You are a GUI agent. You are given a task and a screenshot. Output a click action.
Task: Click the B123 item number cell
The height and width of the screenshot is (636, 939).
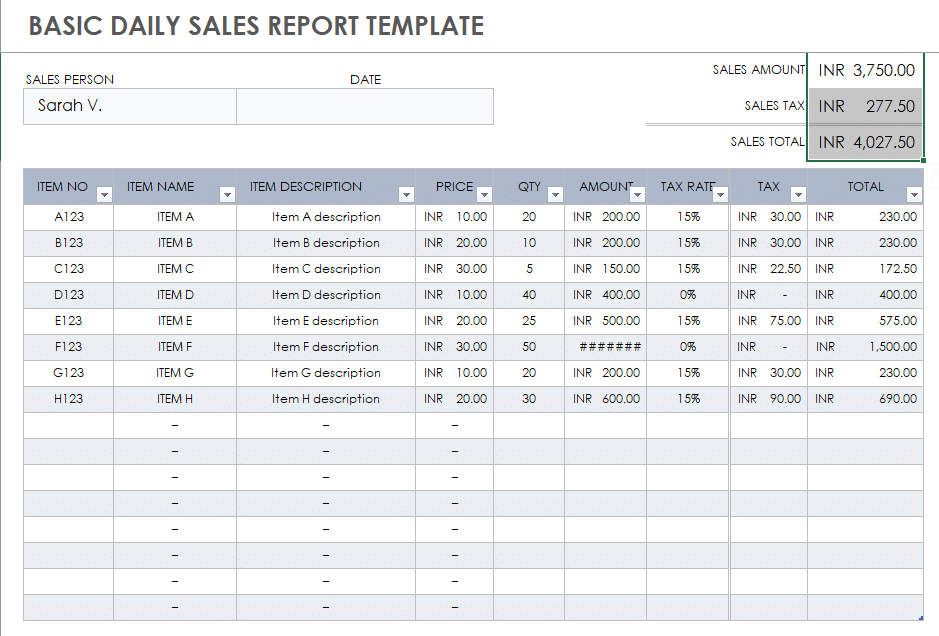tap(66, 243)
